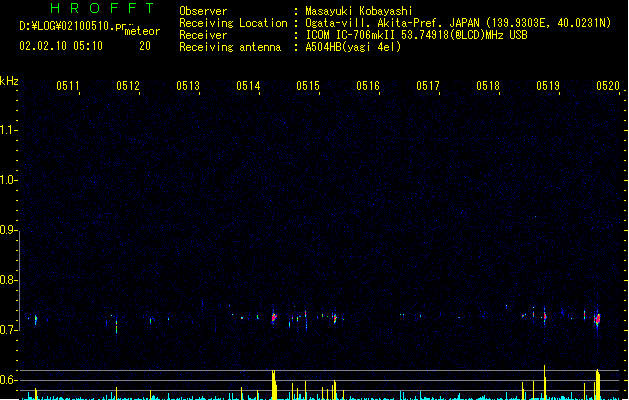Image resolution: width=629 pixels, height=400 pixels.
Task: Click the 0515 time marker
Action: pyautogui.click(x=308, y=86)
